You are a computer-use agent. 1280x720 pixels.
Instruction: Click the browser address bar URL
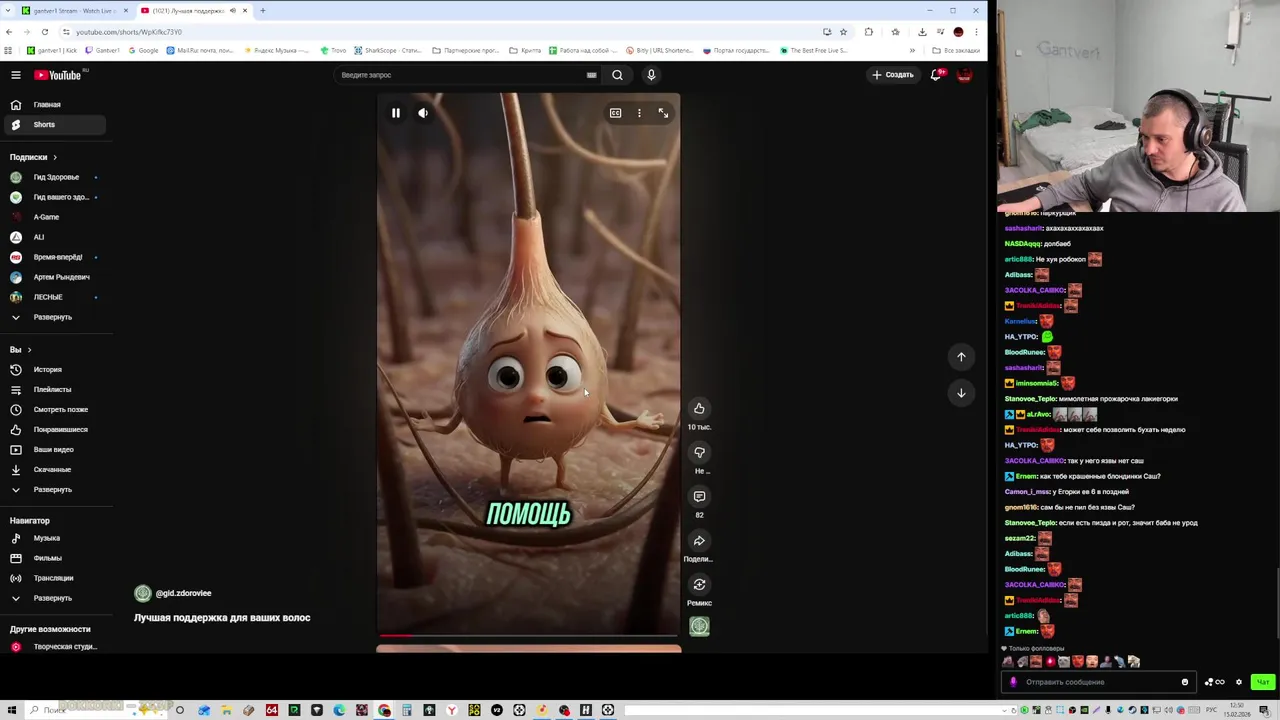(x=129, y=32)
